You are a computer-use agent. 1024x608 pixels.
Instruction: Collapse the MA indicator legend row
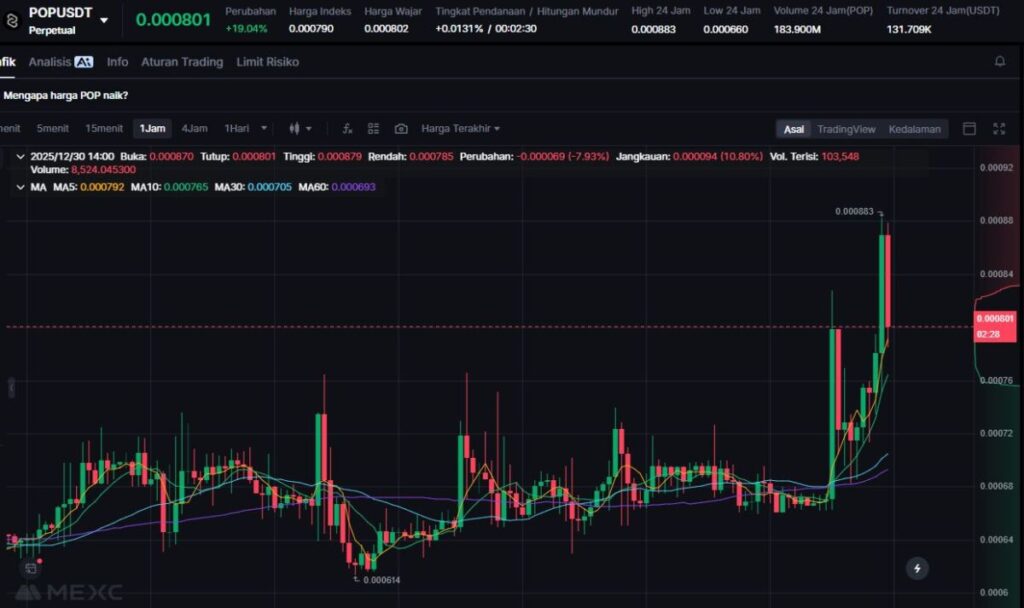(20, 187)
